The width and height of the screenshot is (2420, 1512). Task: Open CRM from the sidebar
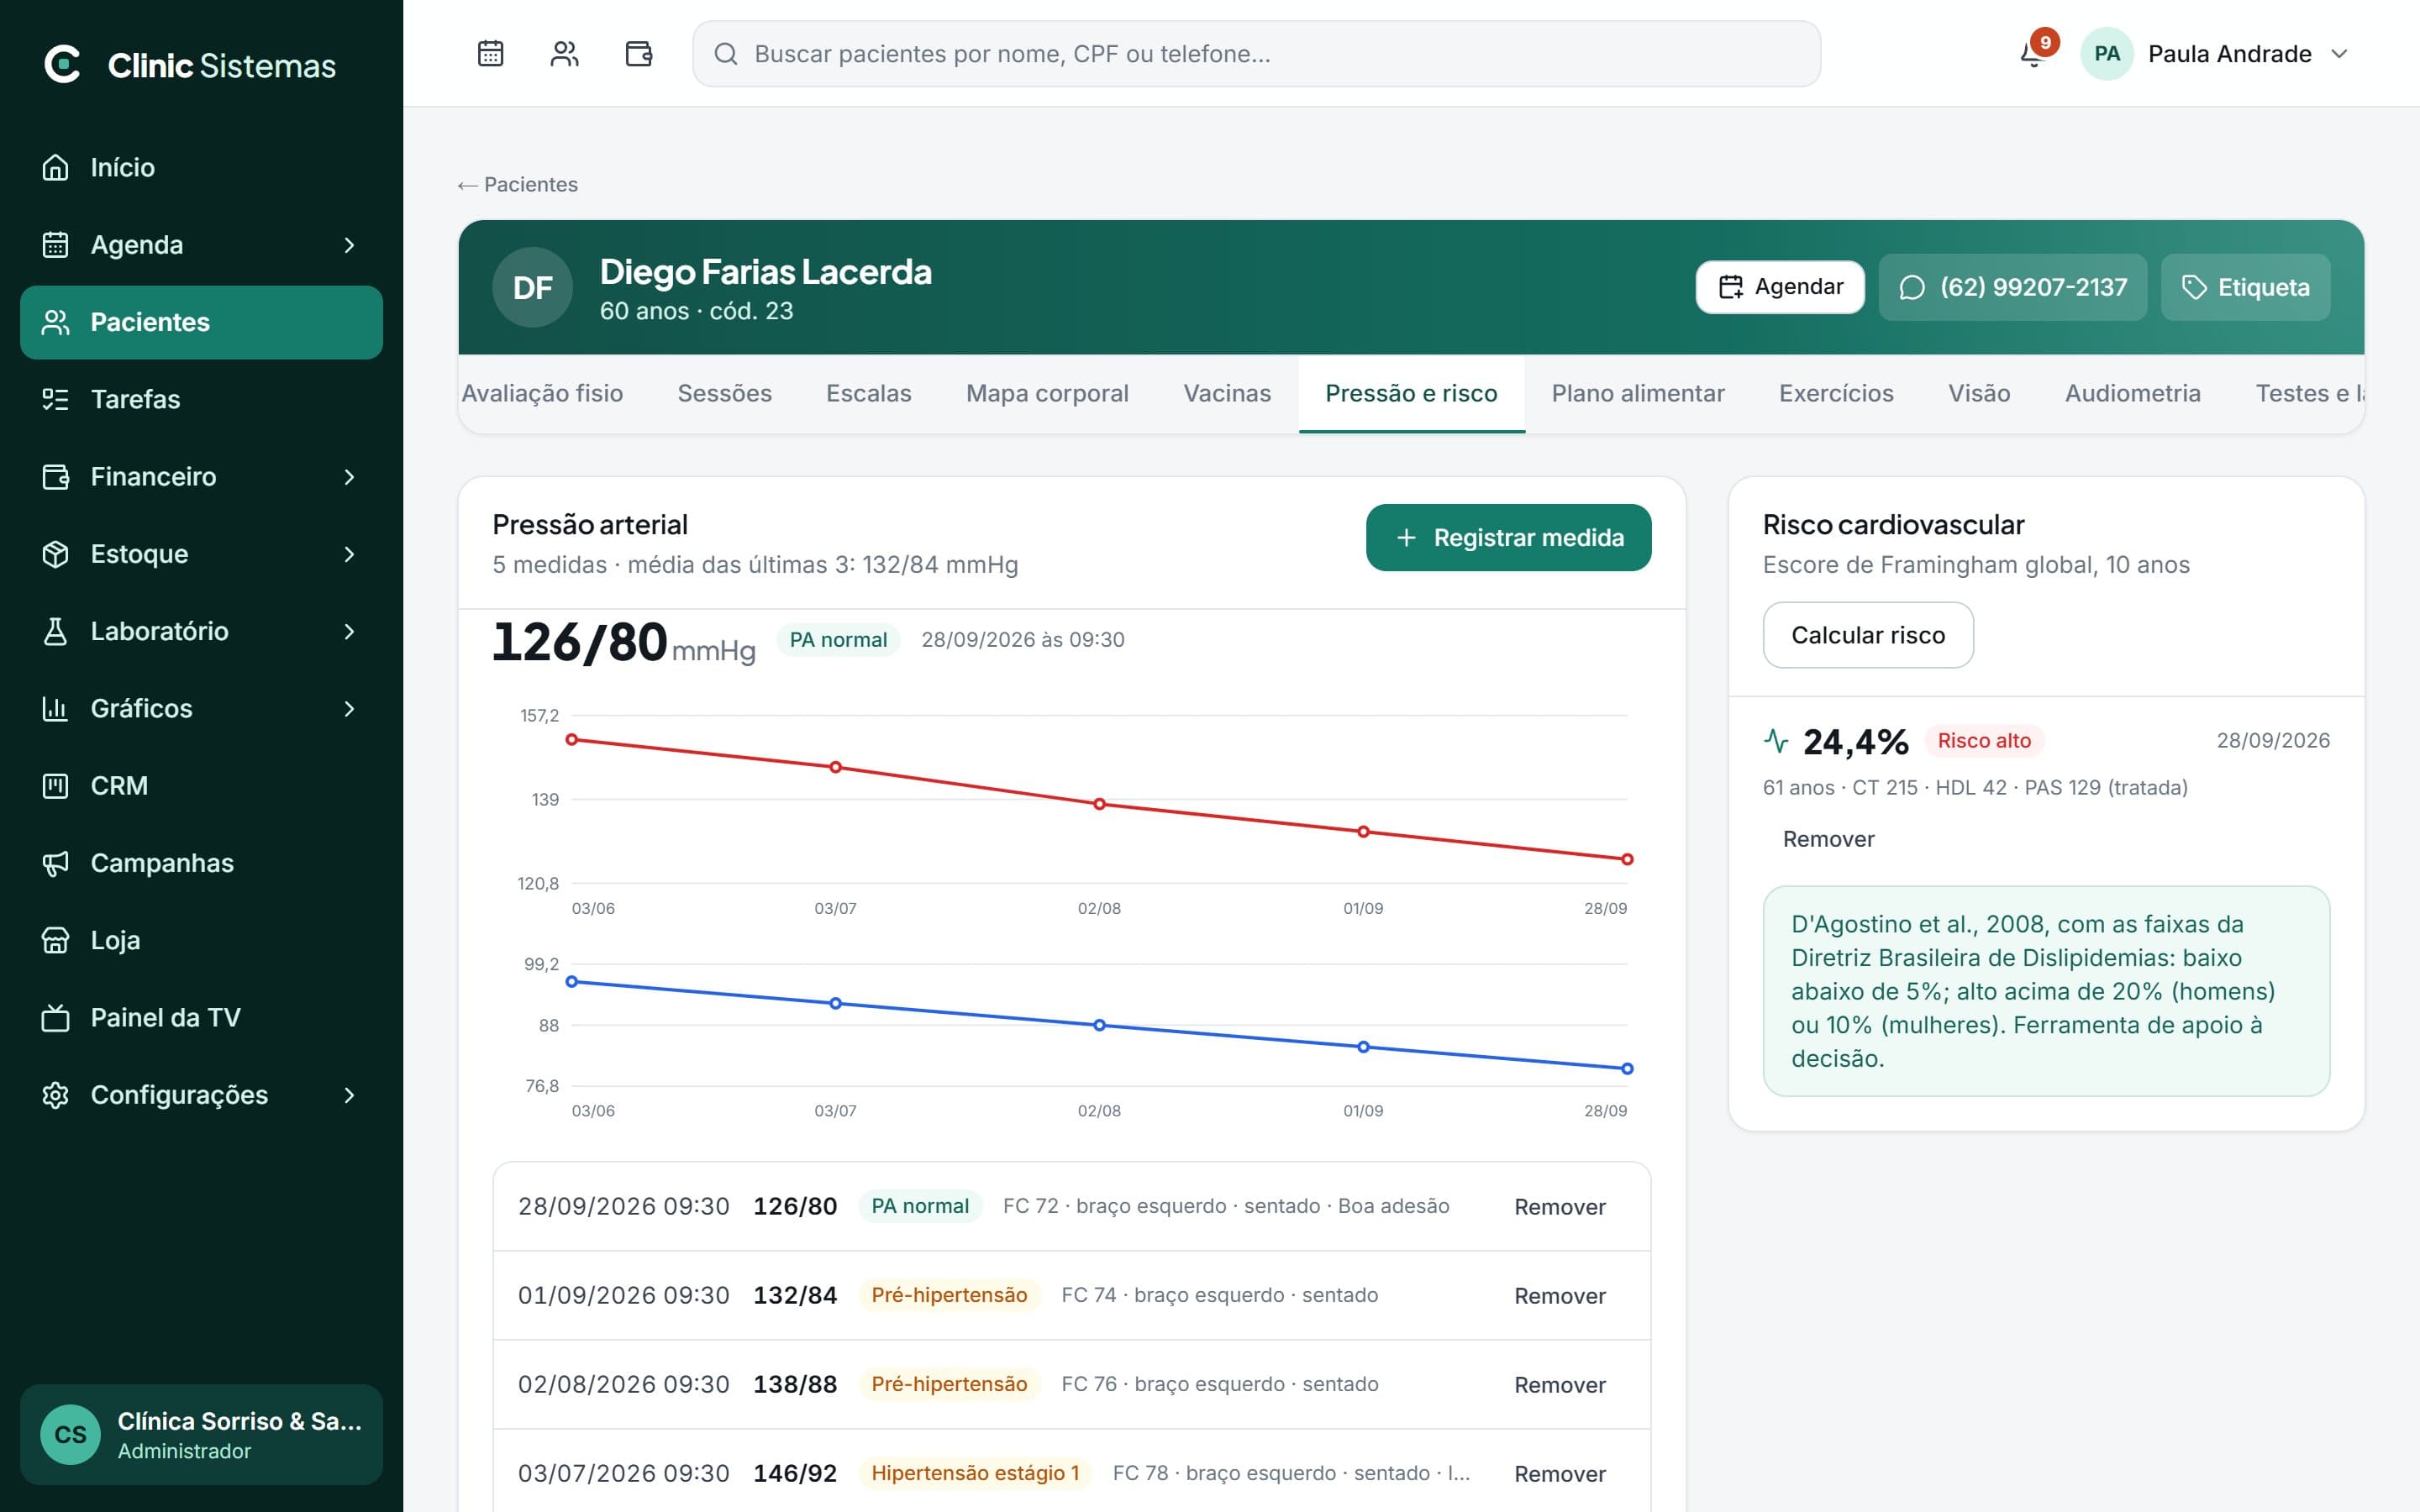pyautogui.click(x=201, y=786)
